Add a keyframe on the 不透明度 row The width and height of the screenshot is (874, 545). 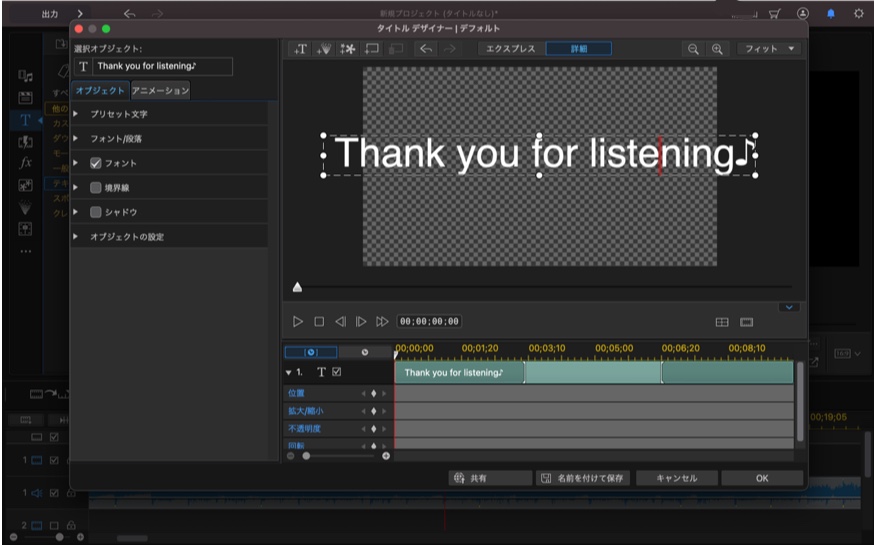pos(373,429)
